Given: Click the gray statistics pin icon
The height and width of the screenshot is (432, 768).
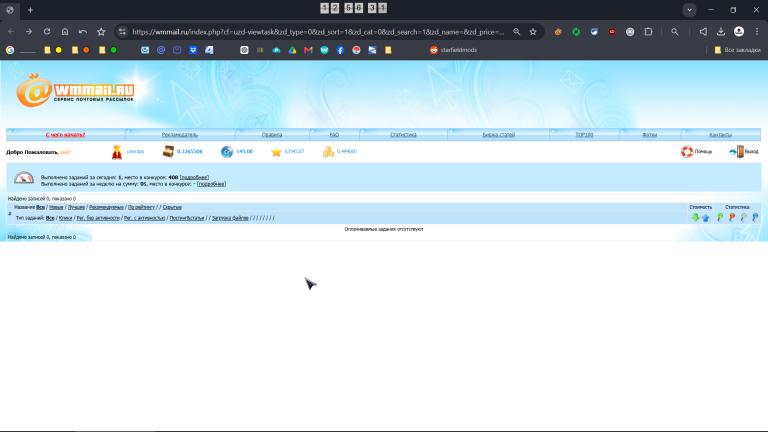Looking at the screenshot, I should pos(744,217).
